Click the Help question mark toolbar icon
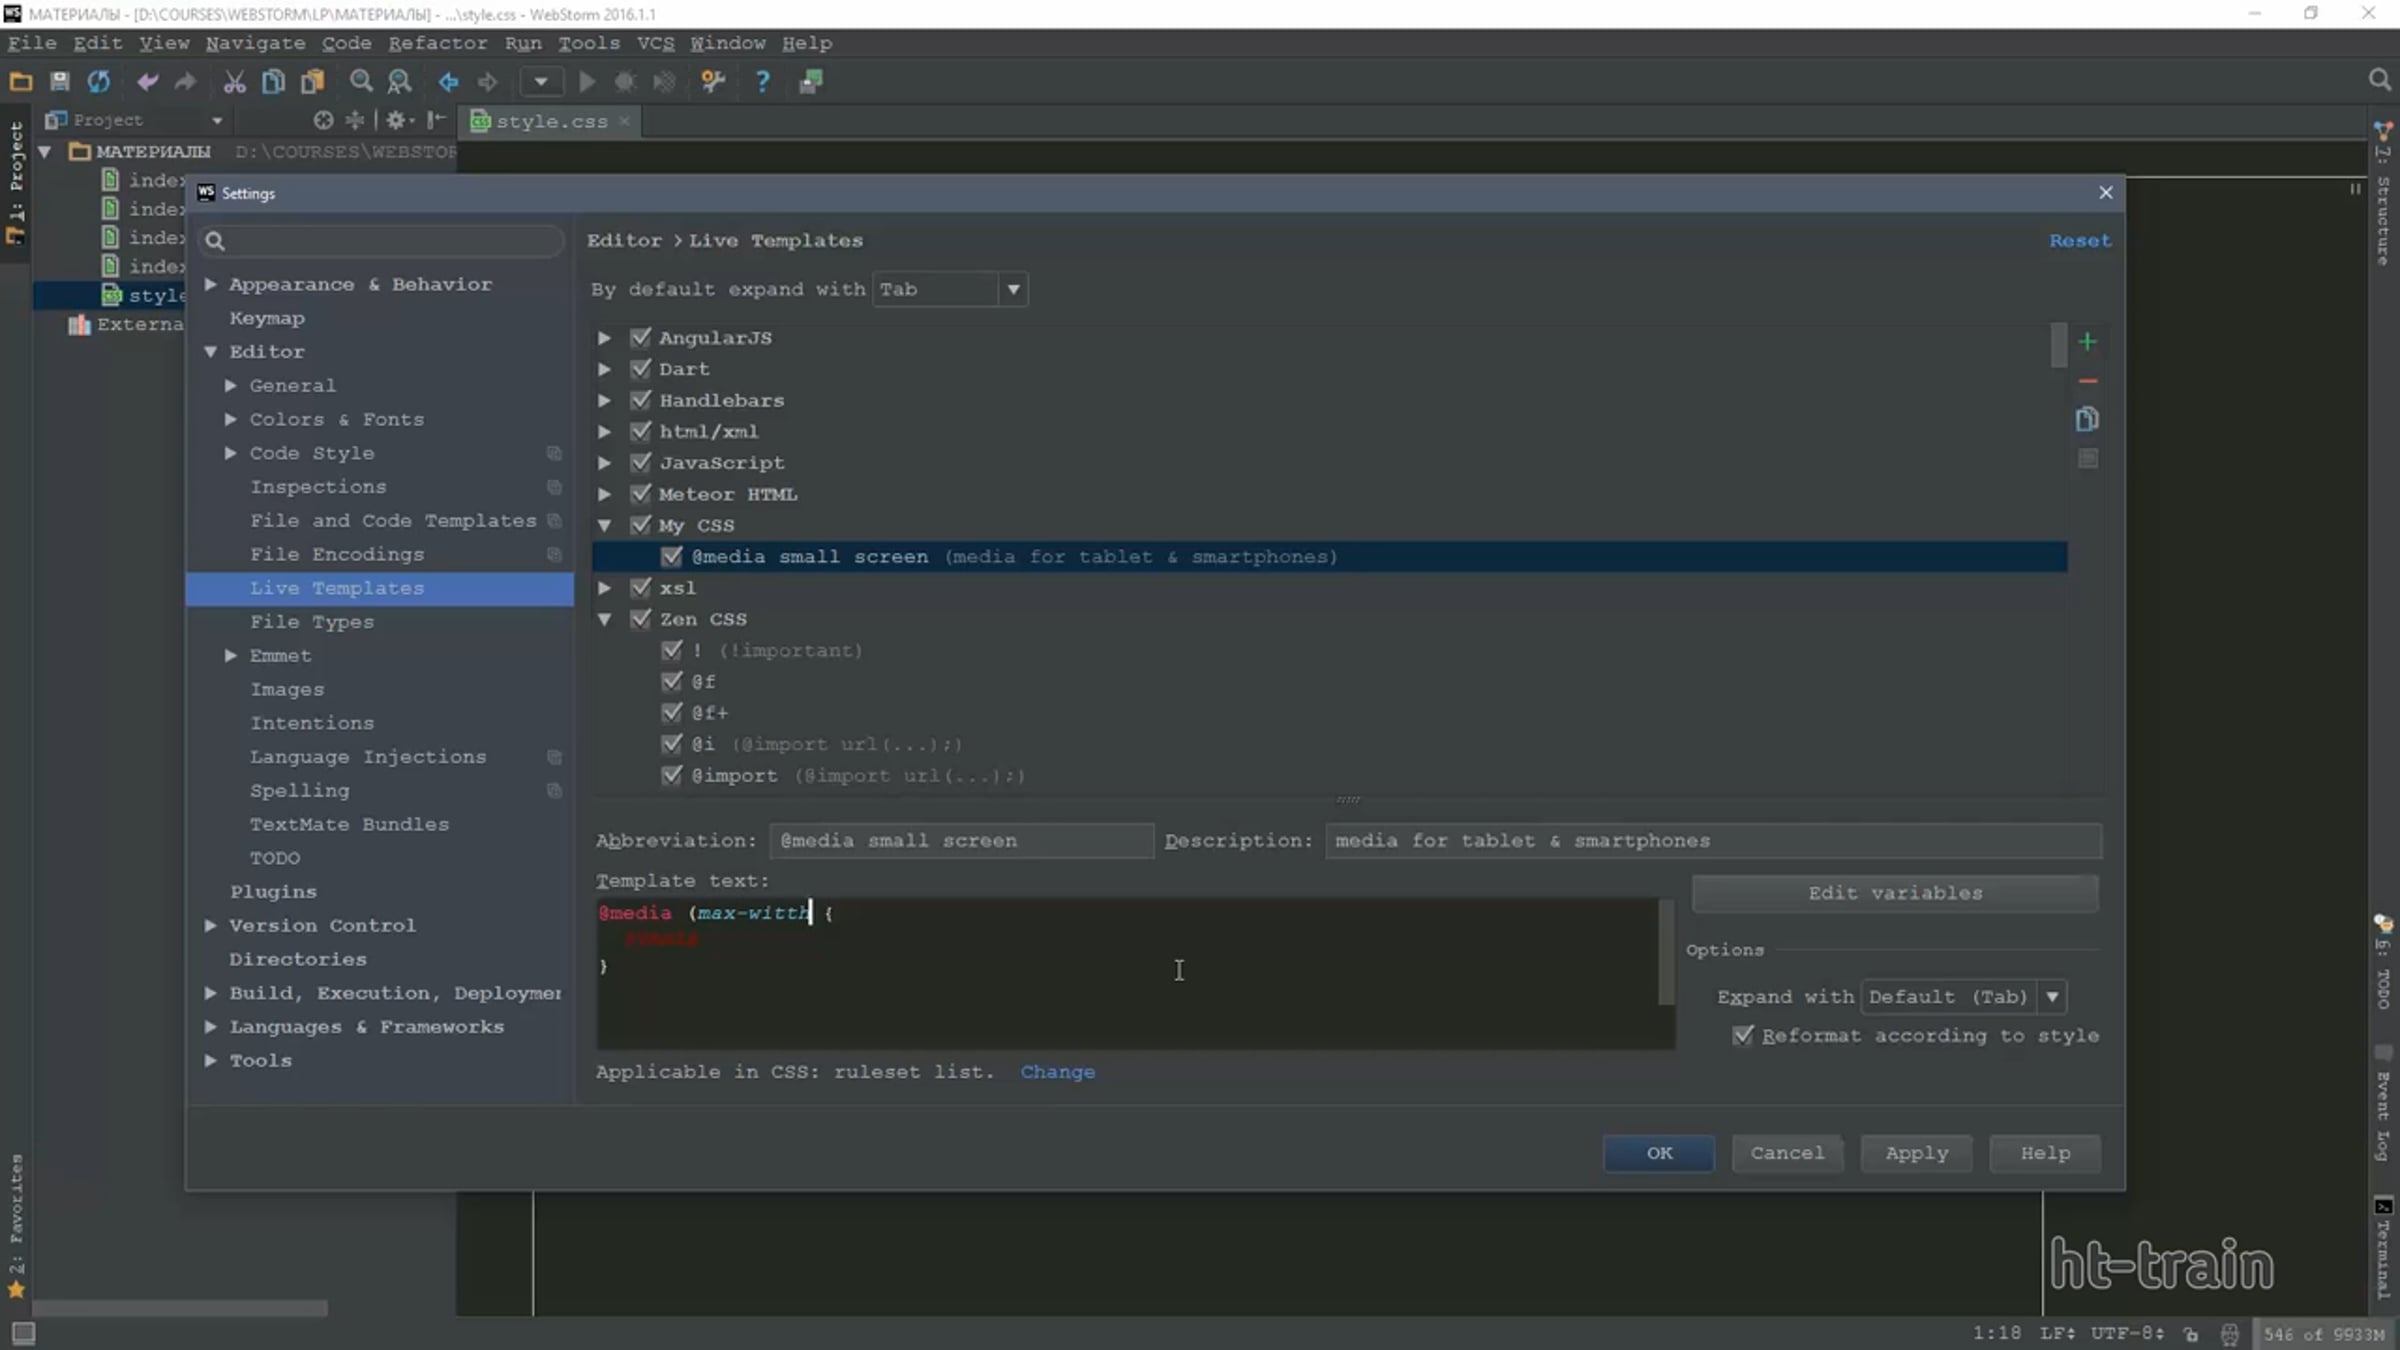The width and height of the screenshot is (2400, 1350). point(762,82)
